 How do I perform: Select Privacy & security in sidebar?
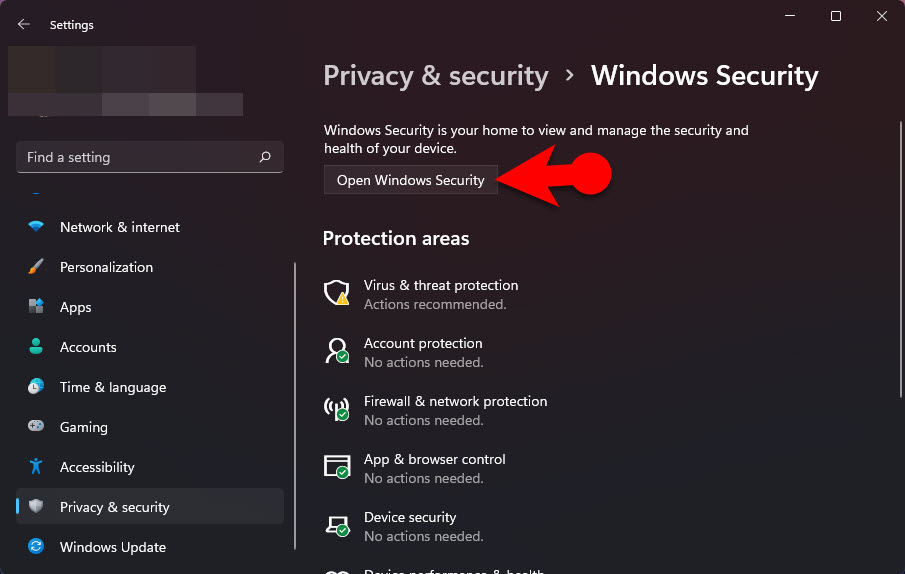coord(150,507)
